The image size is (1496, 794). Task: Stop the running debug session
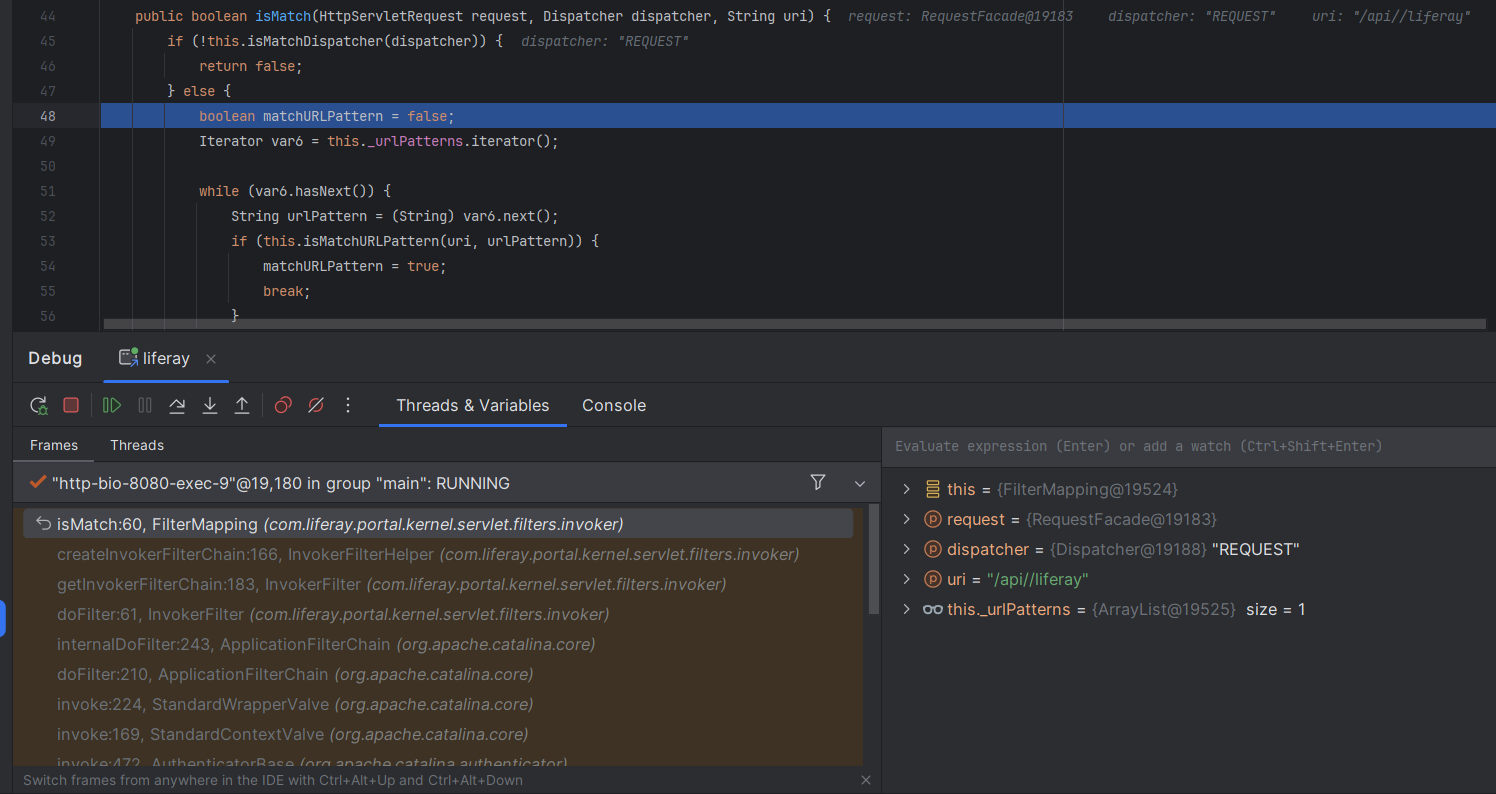71,405
